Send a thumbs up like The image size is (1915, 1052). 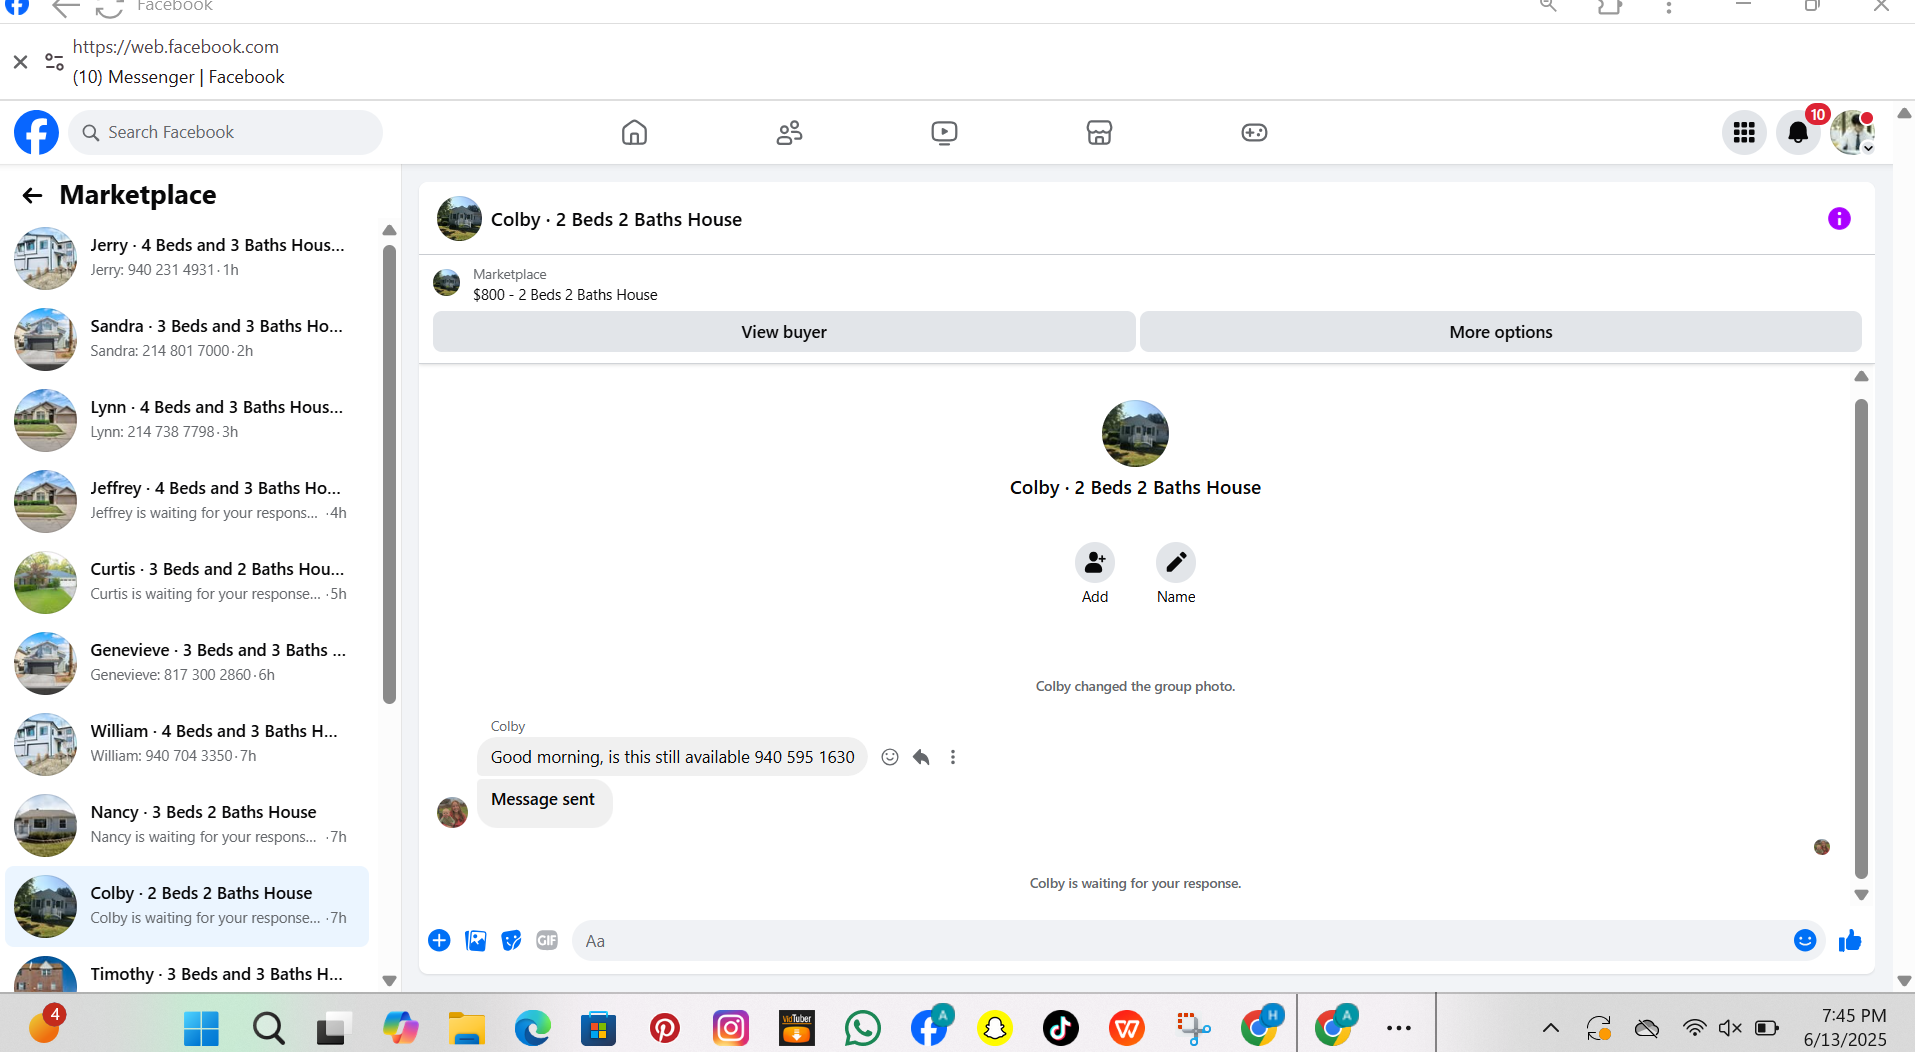click(x=1850, y=940)
